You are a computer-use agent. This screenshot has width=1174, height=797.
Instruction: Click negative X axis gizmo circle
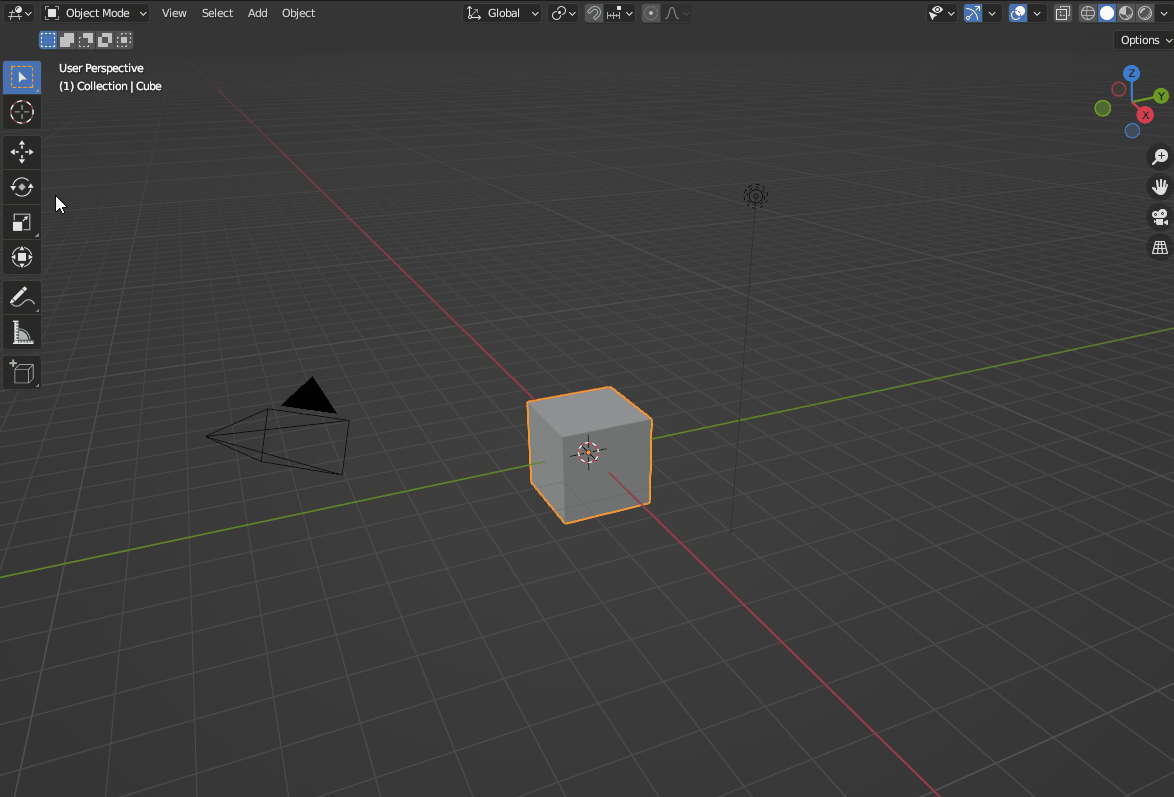[x=1119, y=89]
